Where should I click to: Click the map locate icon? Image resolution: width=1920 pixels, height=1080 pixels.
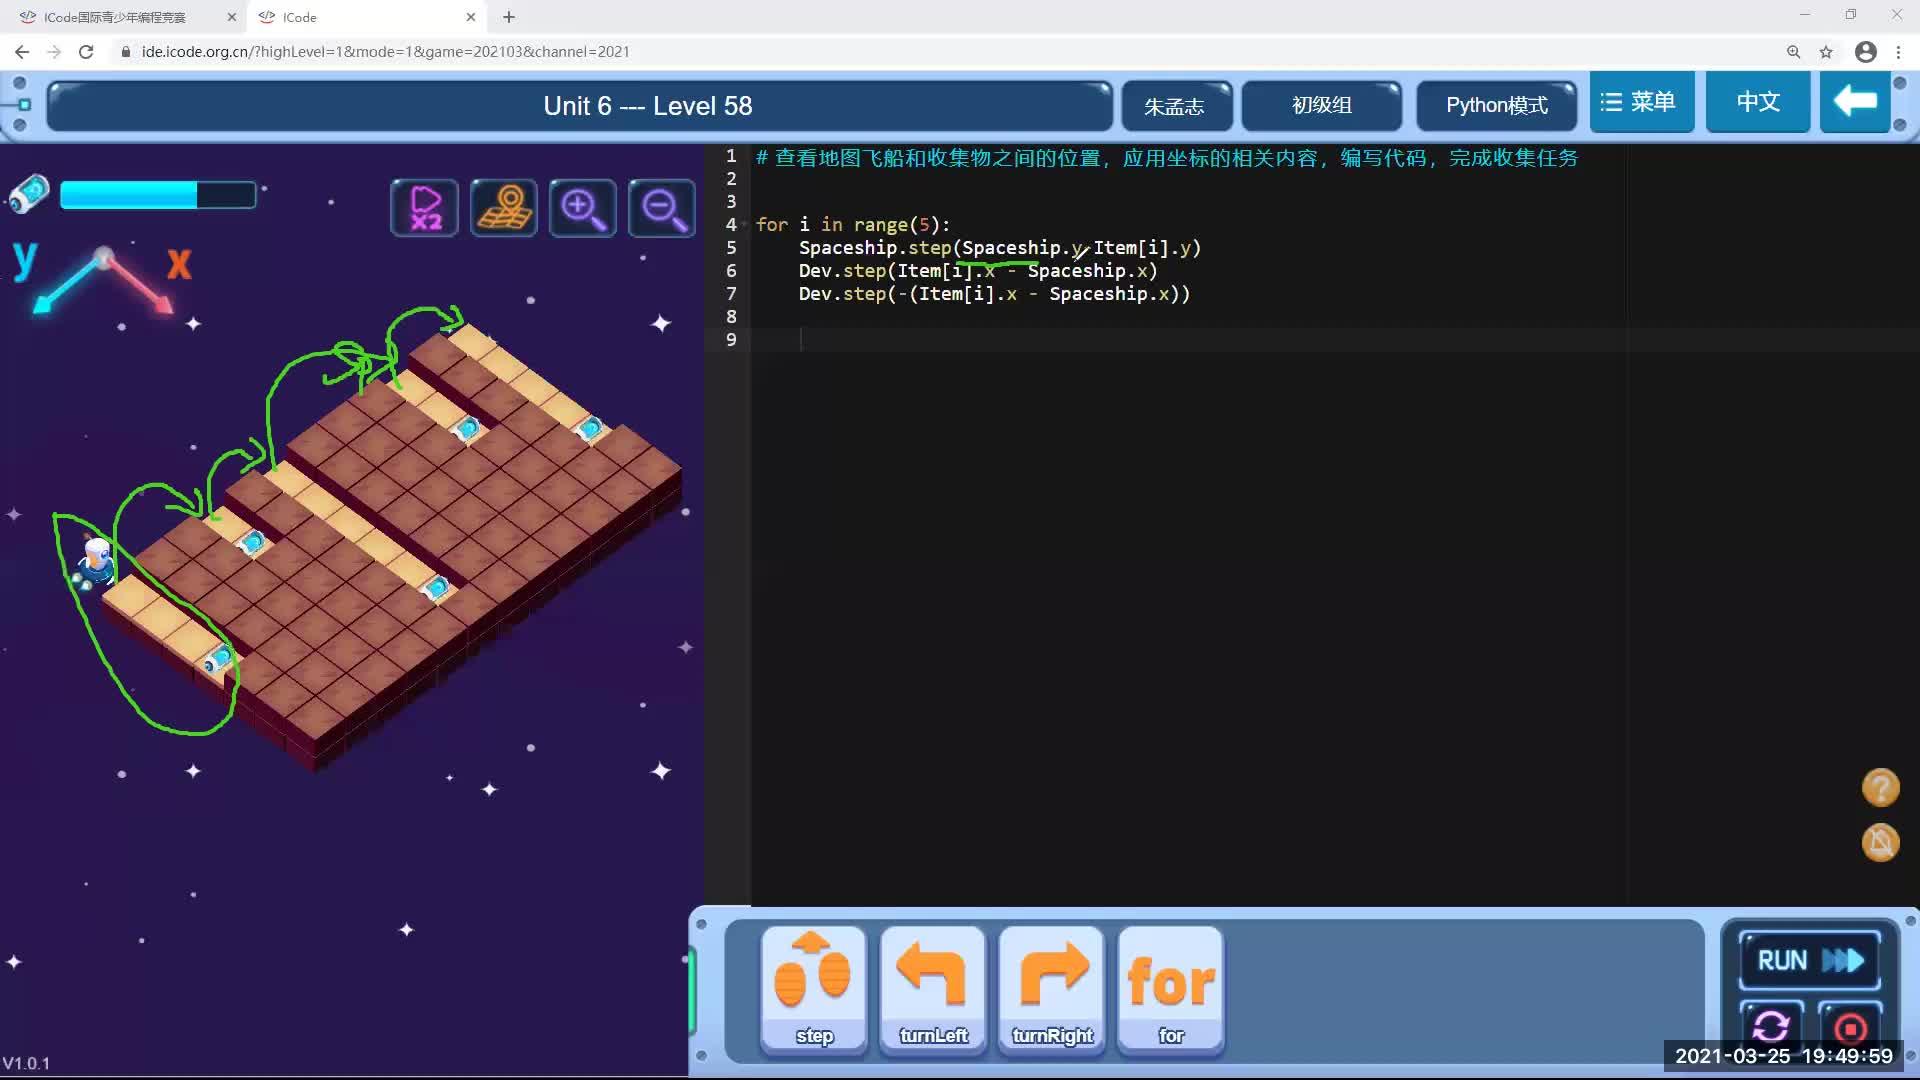pos(503,208)
